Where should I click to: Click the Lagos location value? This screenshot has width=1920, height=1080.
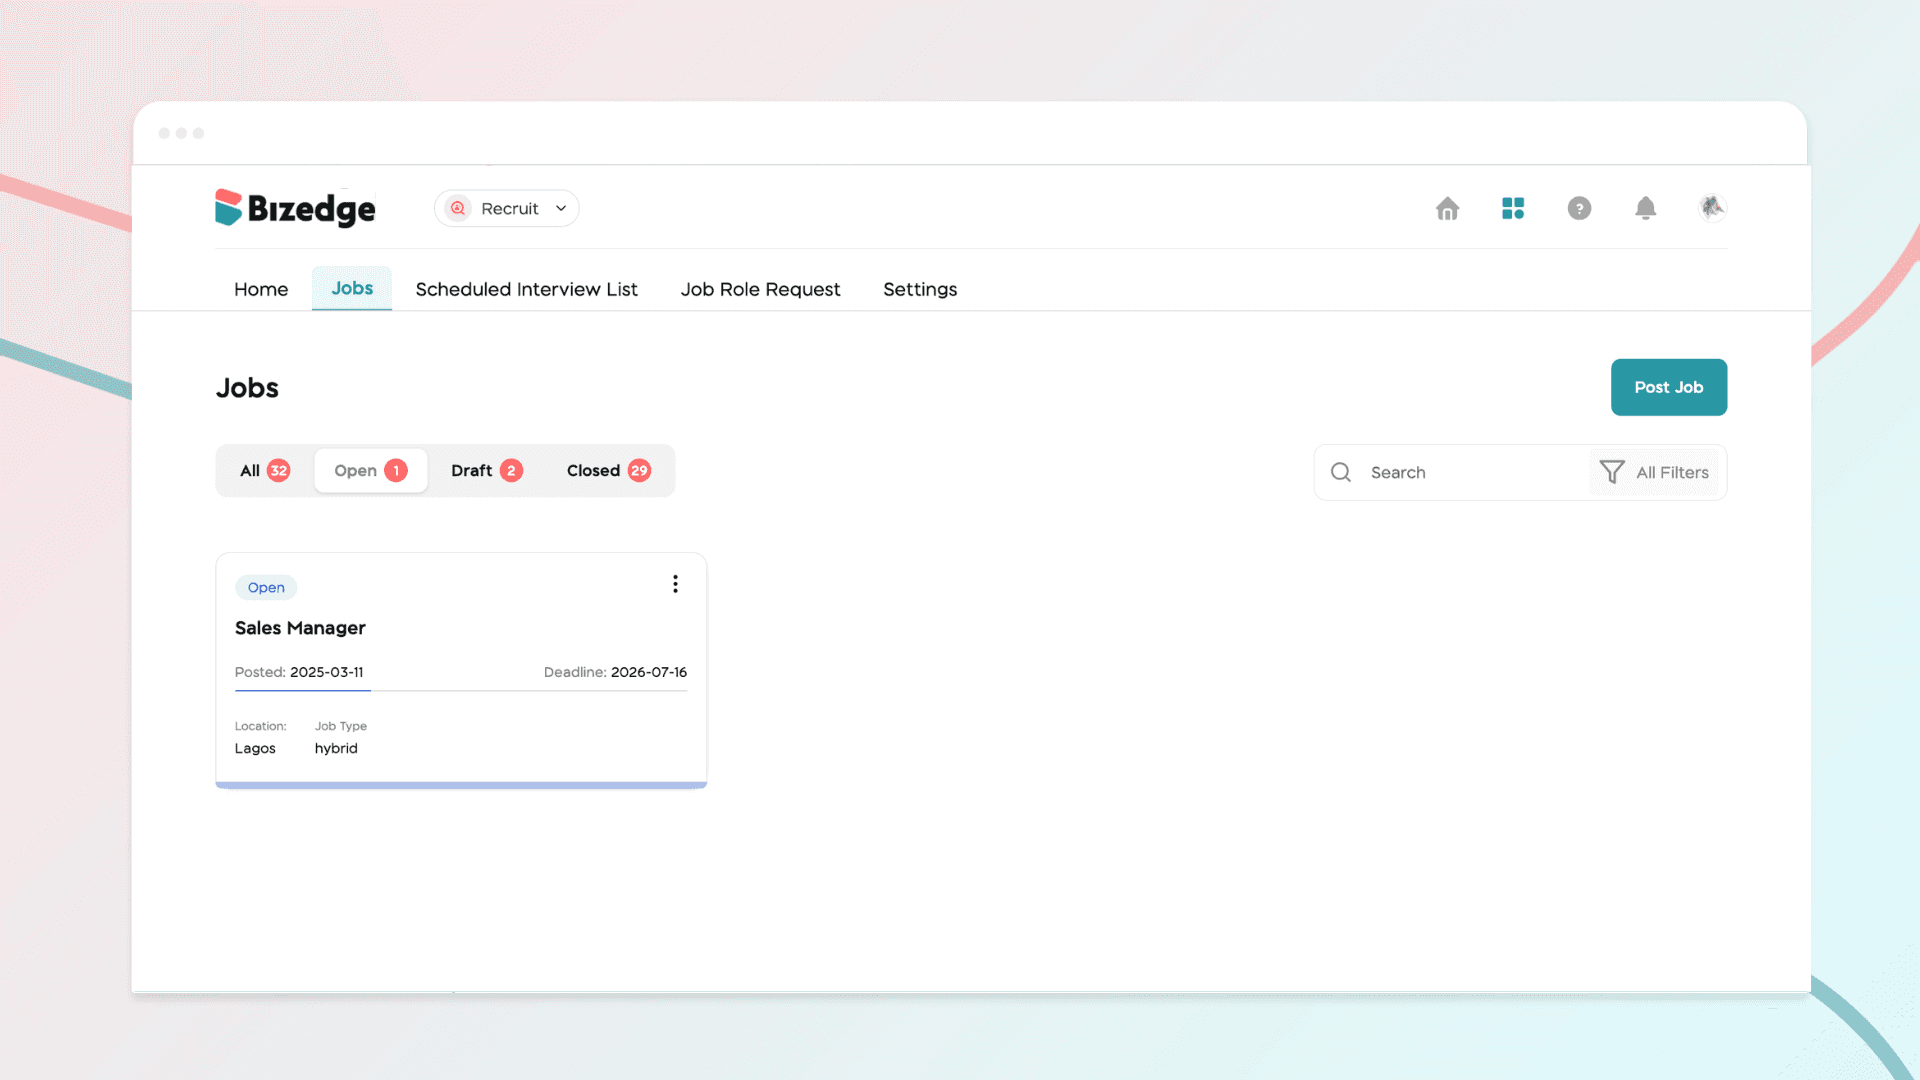click(x=255, y=748)
